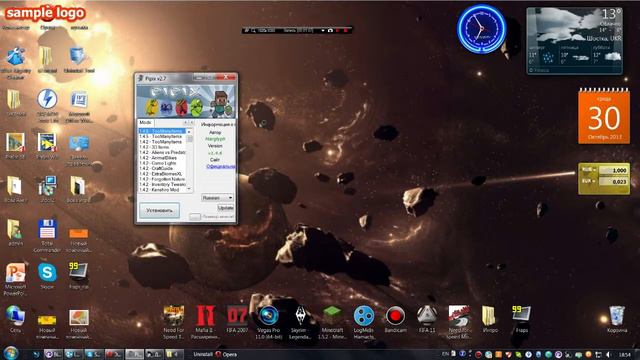Open Fraps_rus desktop icon

click(78, 276)
